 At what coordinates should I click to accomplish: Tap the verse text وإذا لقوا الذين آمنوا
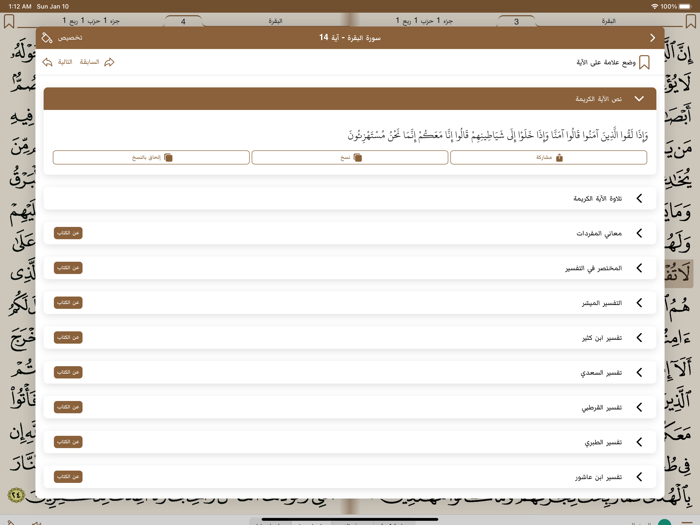(498, 135)
